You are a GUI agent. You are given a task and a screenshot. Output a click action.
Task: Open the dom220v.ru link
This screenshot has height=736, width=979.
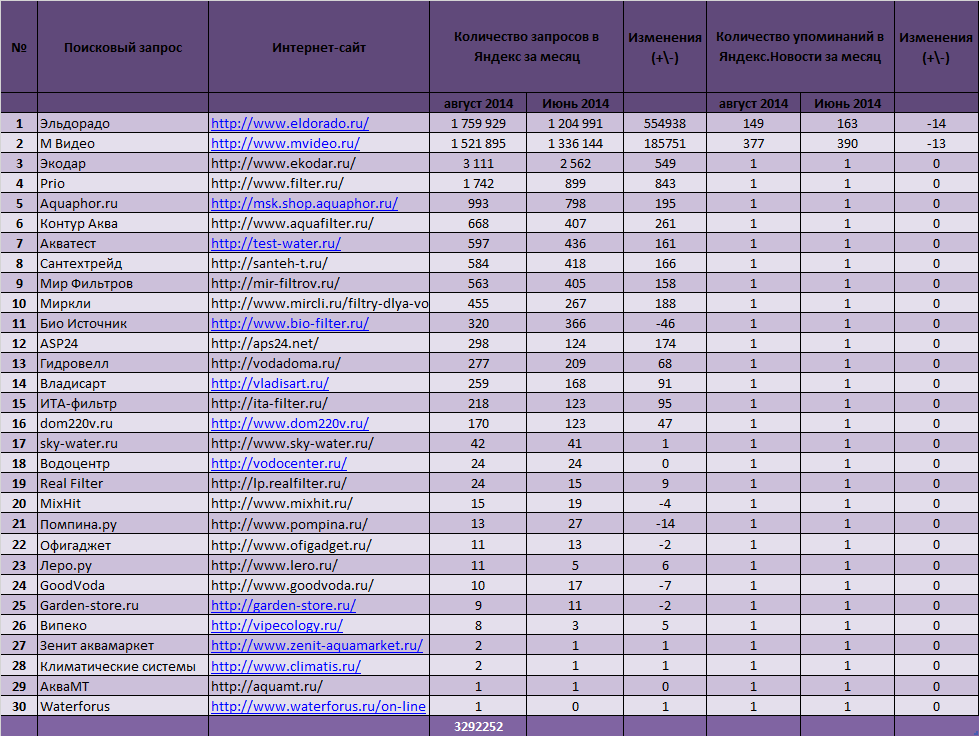pos(290,423)
